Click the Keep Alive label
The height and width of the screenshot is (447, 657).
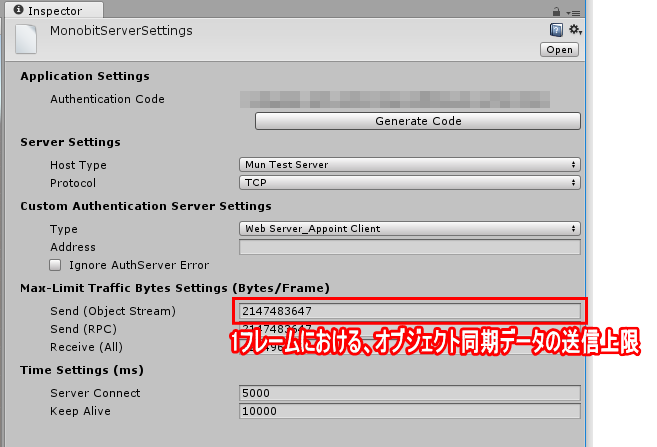[80, 411]
